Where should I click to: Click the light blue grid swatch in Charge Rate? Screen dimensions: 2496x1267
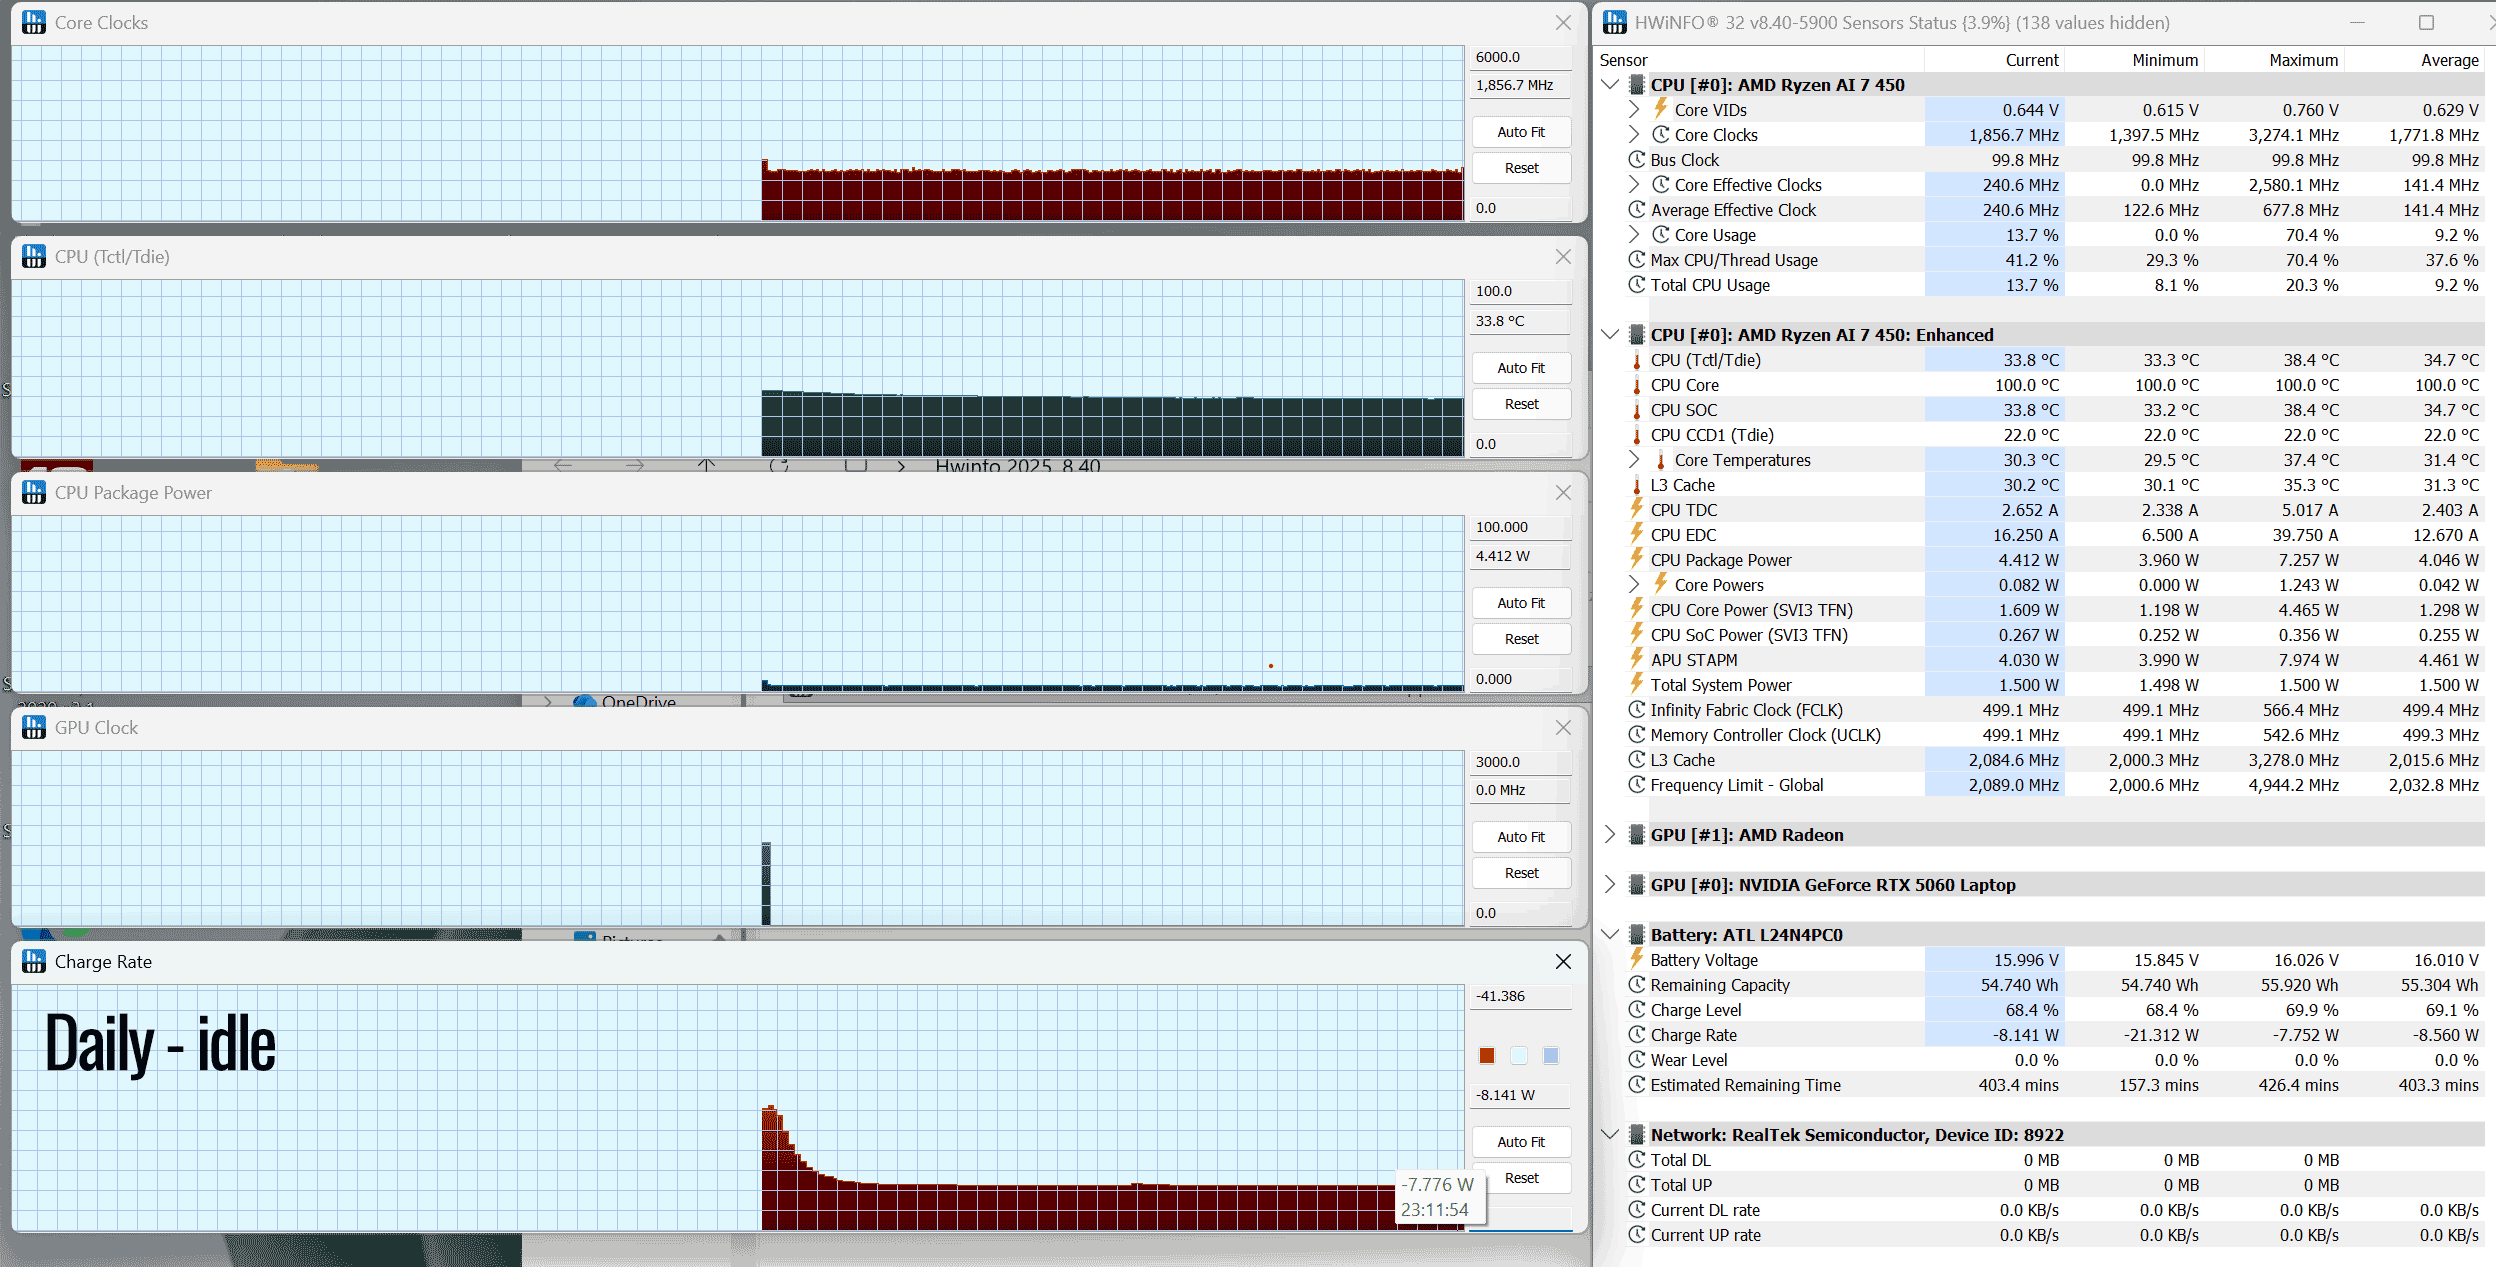[x=1551, y=1056]
